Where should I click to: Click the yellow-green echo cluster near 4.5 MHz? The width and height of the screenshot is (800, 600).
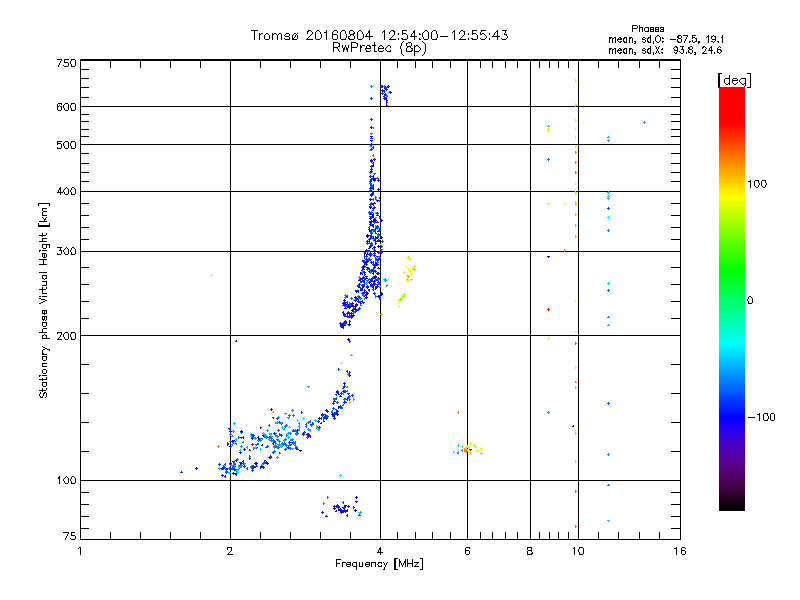[x=407, y=282]
